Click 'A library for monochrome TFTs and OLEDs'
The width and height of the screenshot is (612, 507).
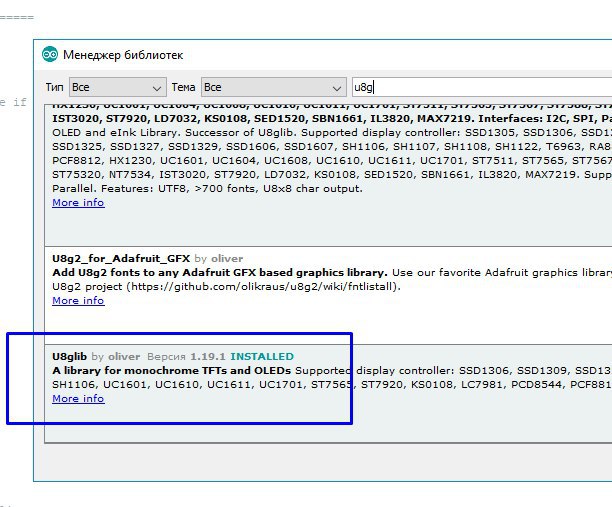click(x=172, y=370)
